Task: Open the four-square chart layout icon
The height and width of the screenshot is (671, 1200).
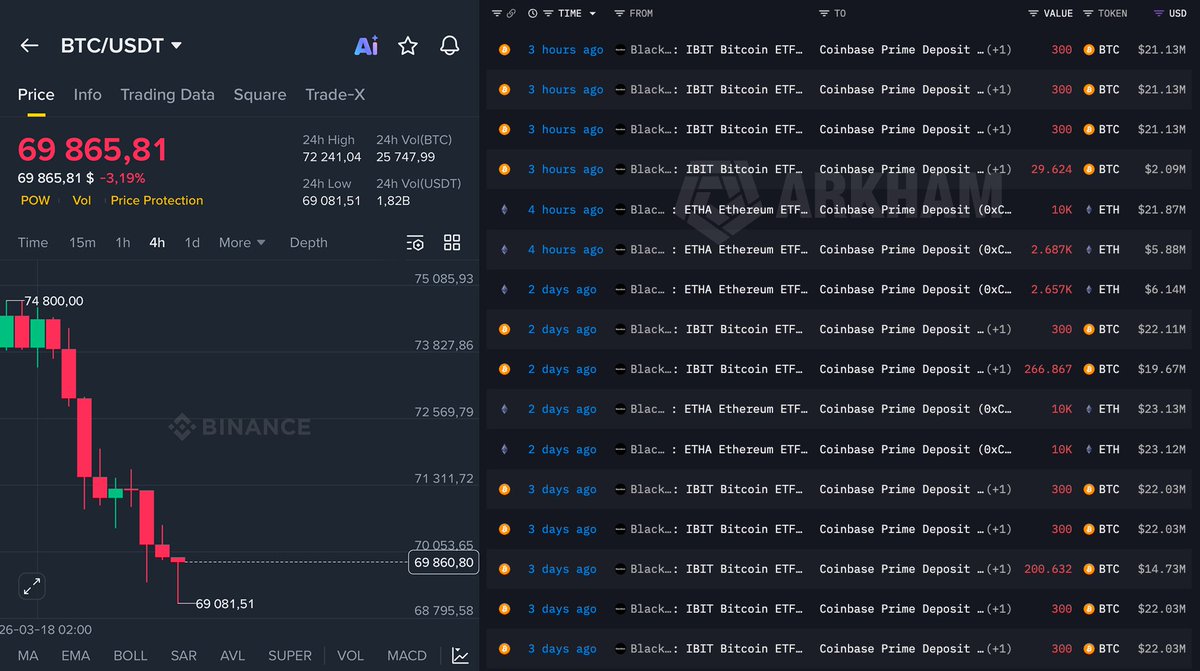Action: (x=452, y=243)
